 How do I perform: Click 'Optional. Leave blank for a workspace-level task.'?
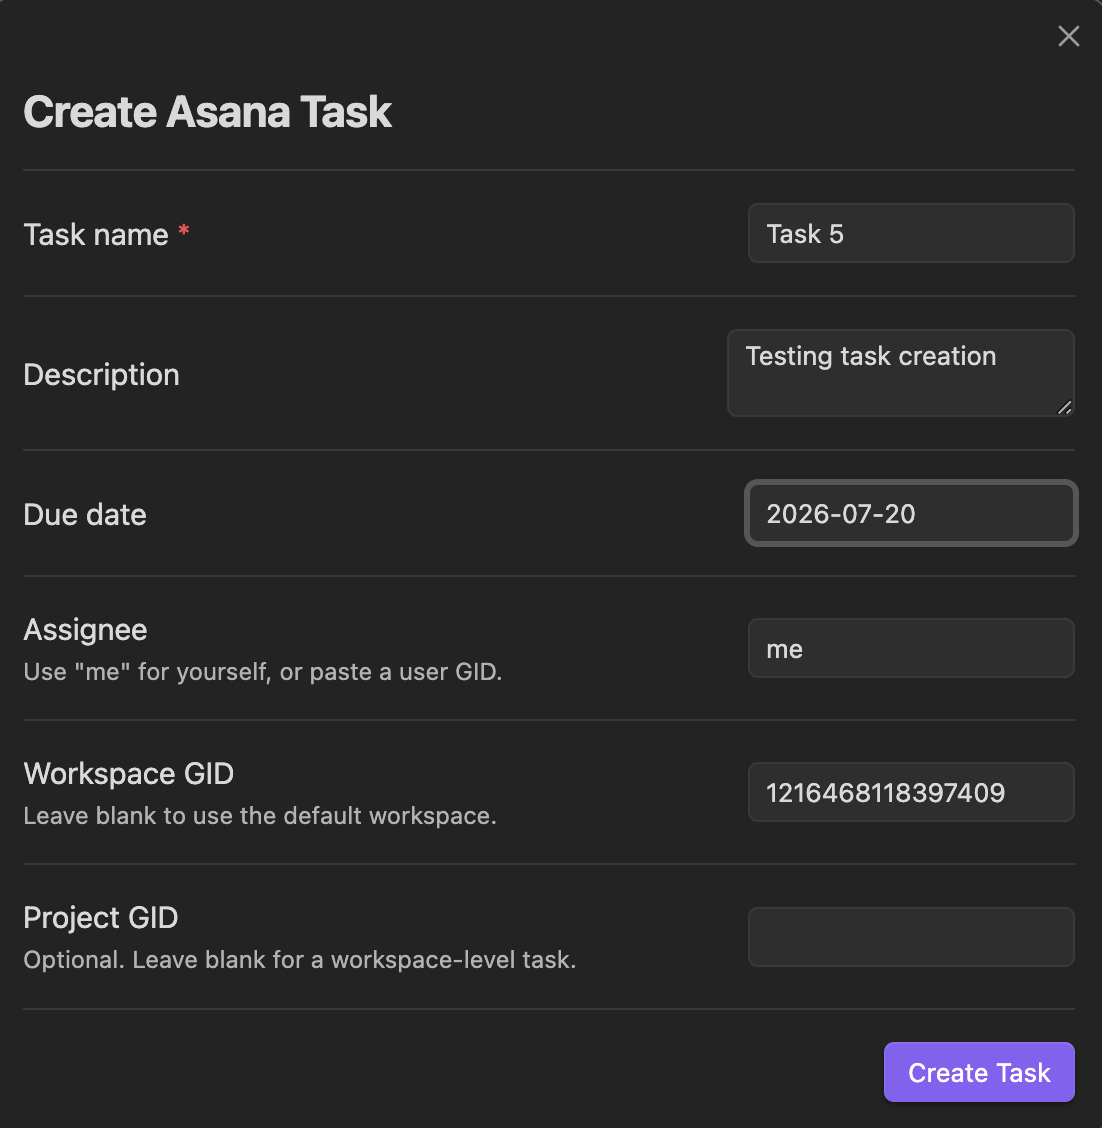pos(300,960)
